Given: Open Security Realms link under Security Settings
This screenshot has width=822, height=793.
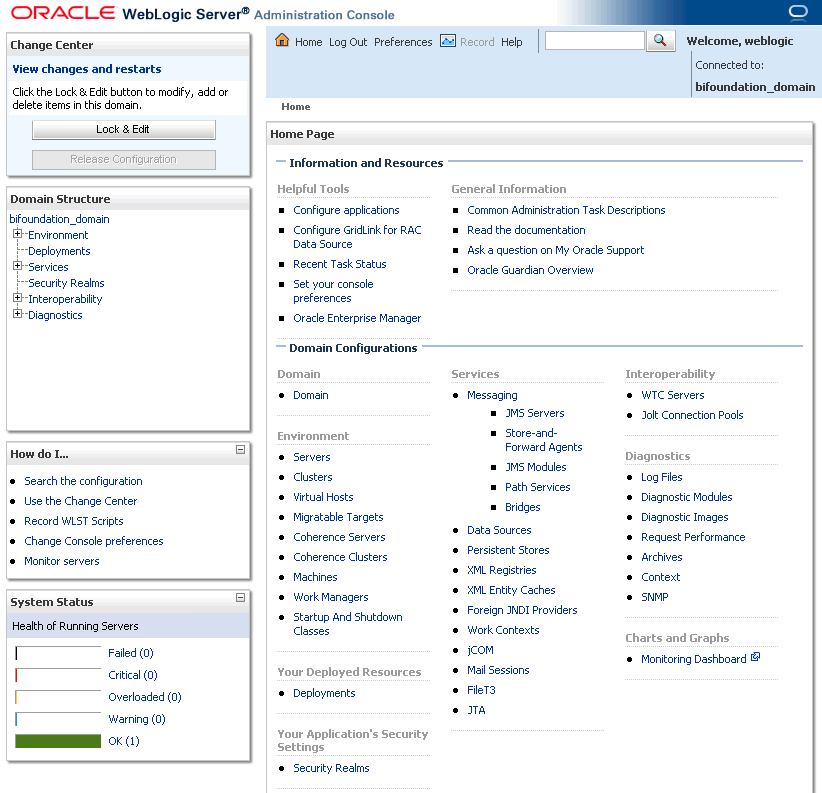Looking at the screenshot, I should [331, 768].
